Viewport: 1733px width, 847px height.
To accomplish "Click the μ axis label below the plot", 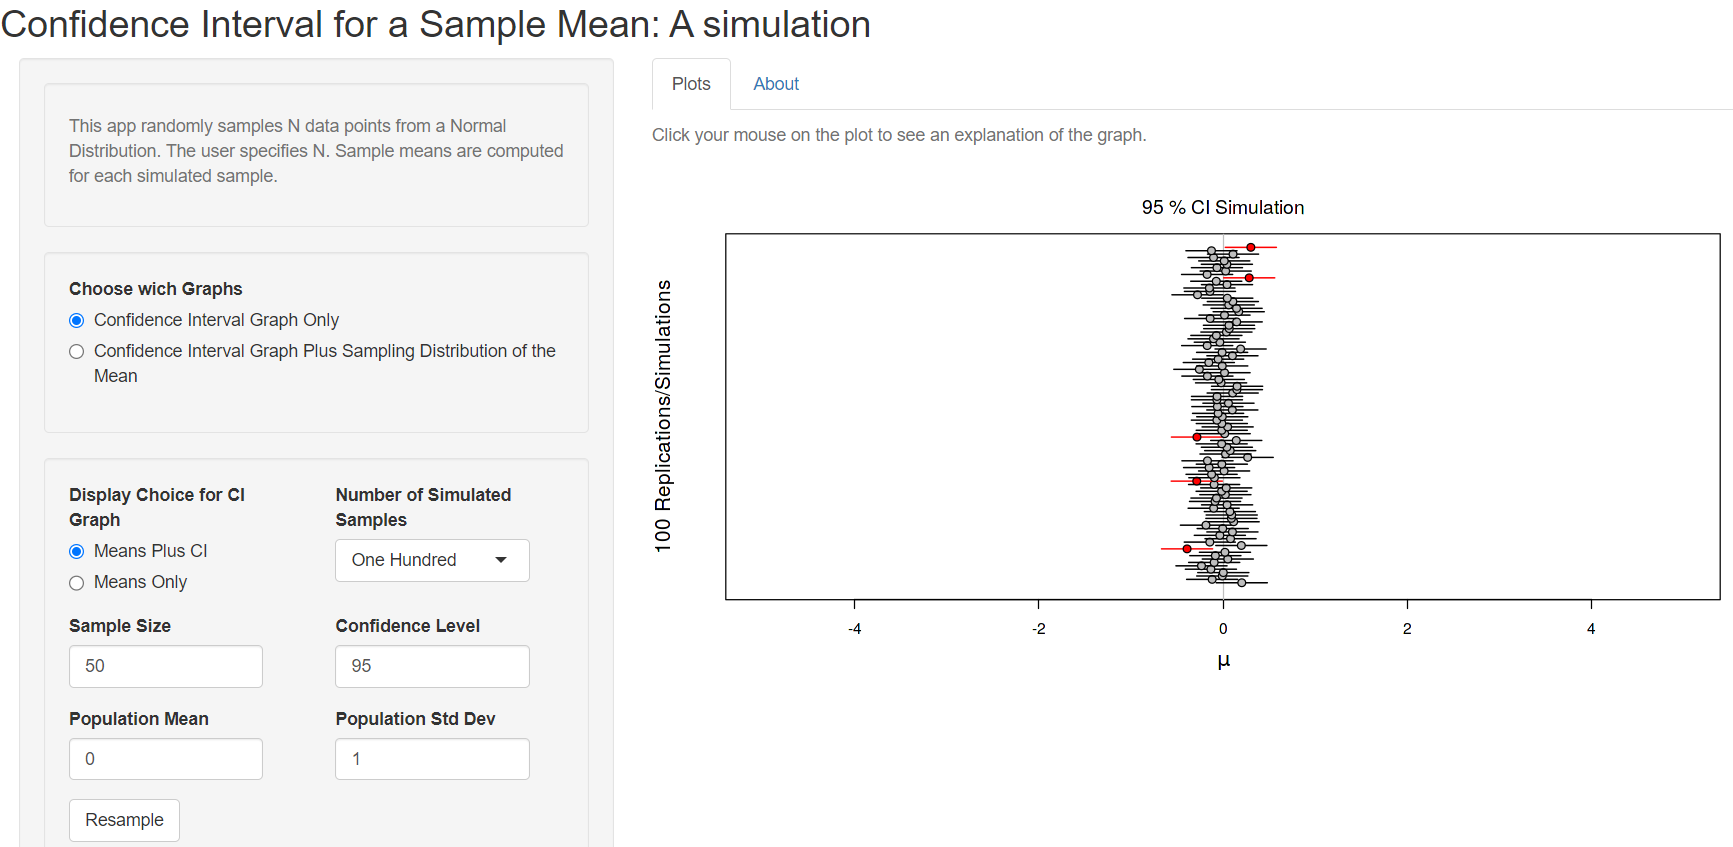I will point(1223,661).
